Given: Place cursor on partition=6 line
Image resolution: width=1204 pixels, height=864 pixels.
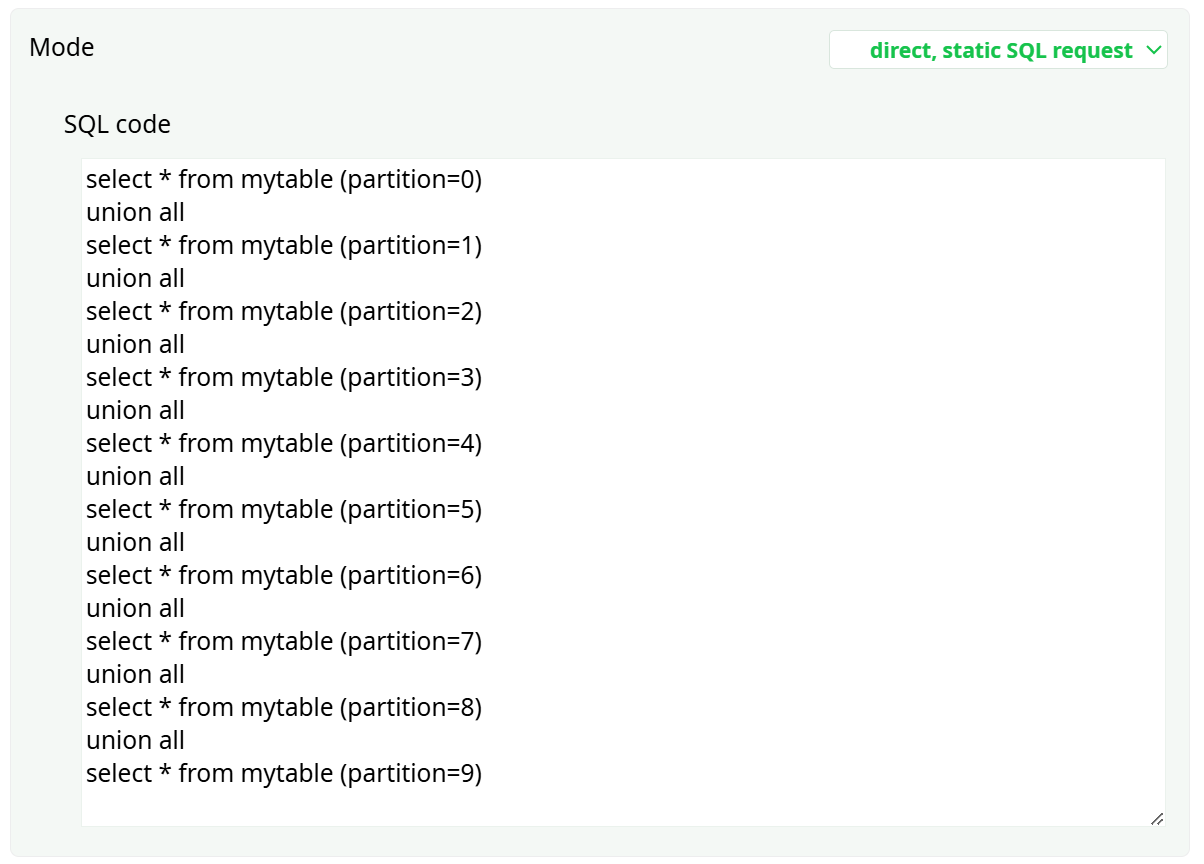Looking at the screenshot, I should 284,576.
